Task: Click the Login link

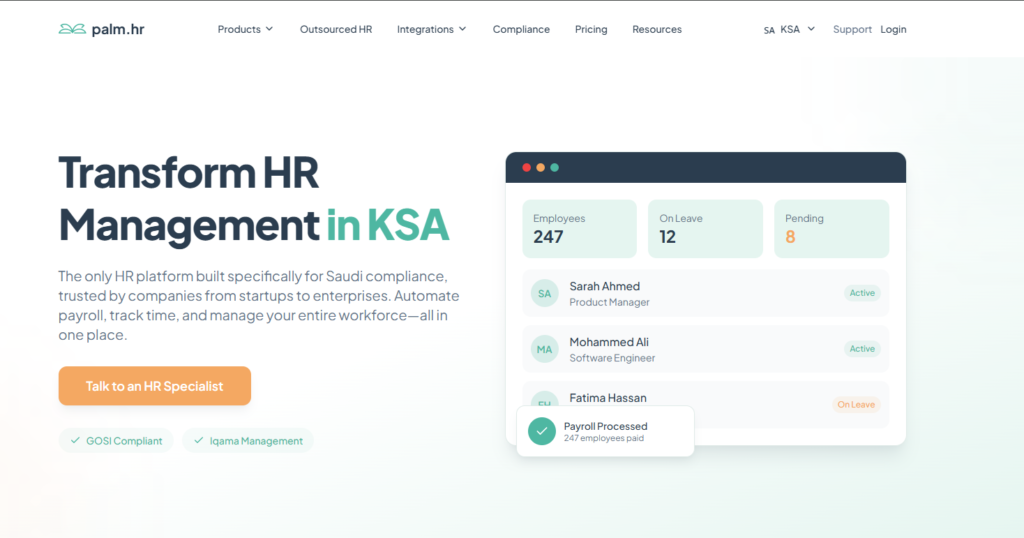Action: (x=893, y=29)
